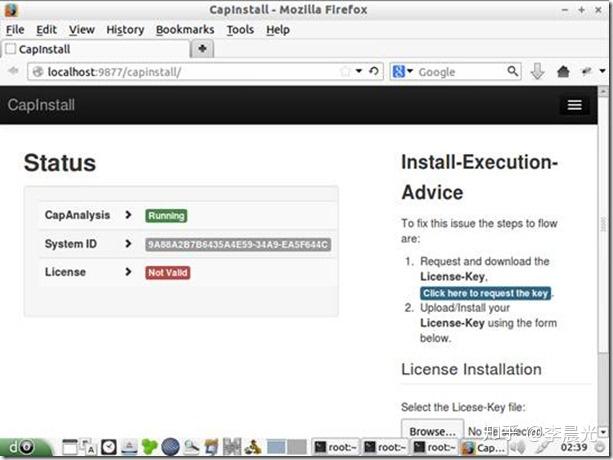Click the red Not Valid license badge
This screenshot has height=460, width=613.
(x=168, y=272)
